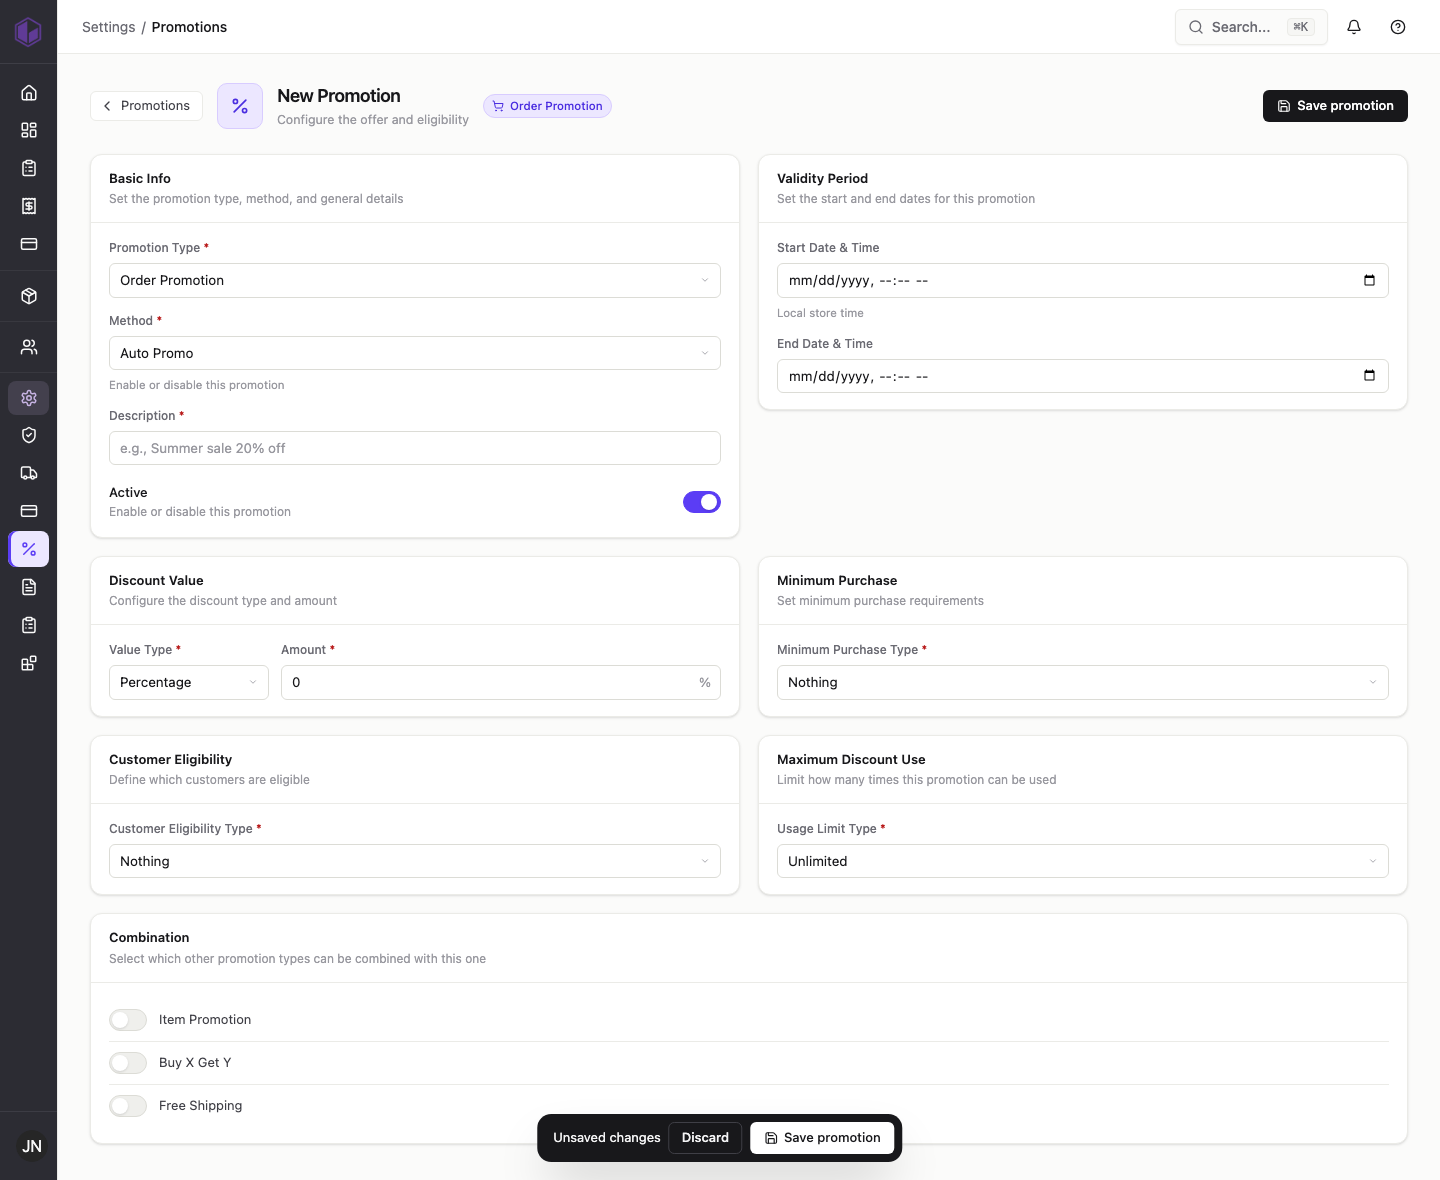Enable Buy X Get Y combination toggle
The height and width of the screenshot is (1180, 1440).
pyautogui.click(x=128, y=1063)
